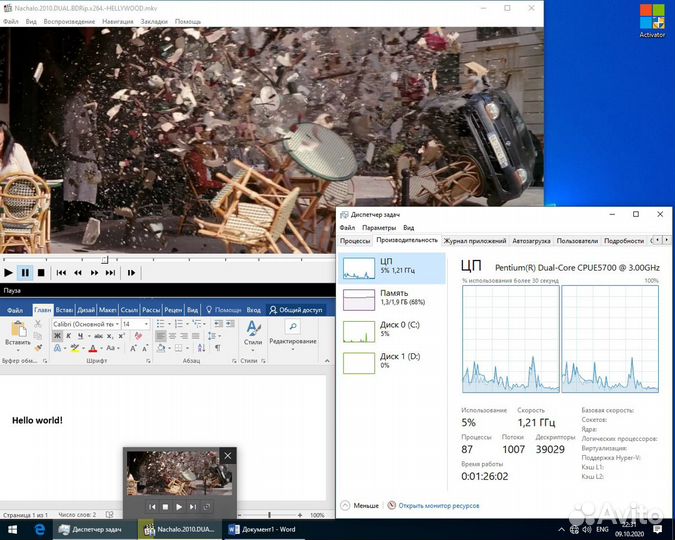Switch to the Вставка tab in Word
The image size is (675, 540).
pyautogui.click(x=64, y=310)
